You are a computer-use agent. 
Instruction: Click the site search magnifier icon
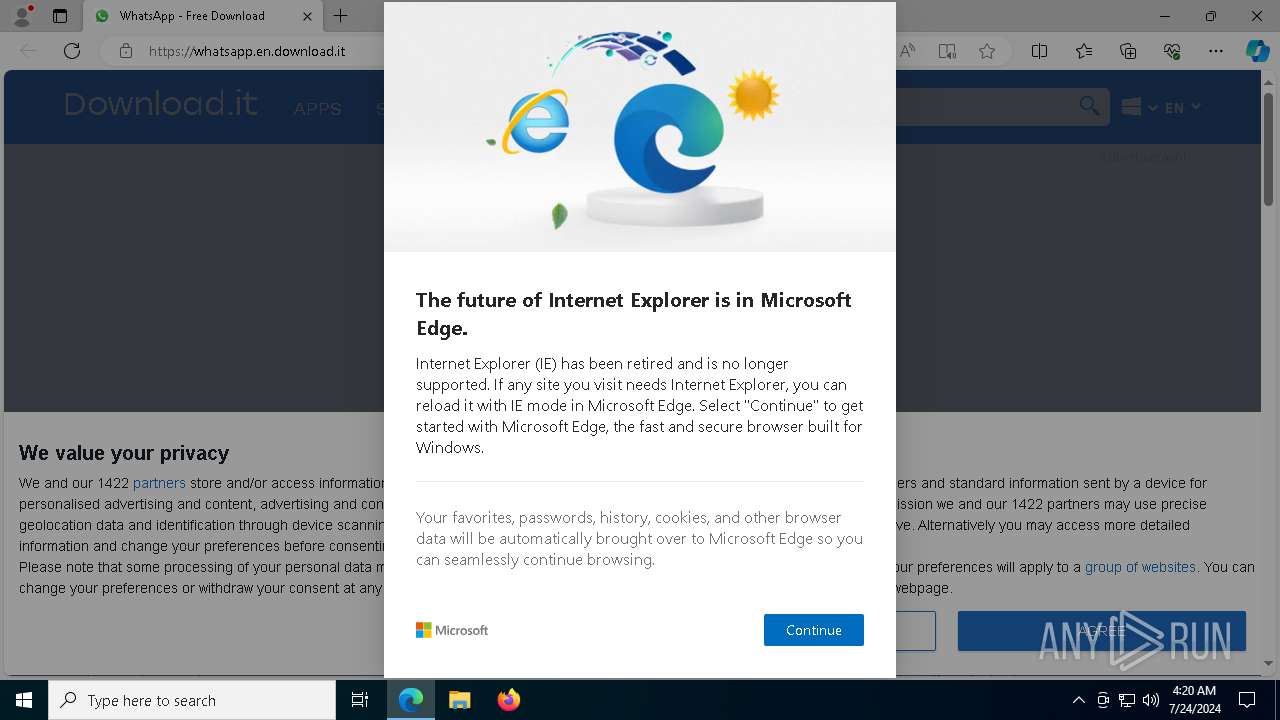(x=1089, y=106)
